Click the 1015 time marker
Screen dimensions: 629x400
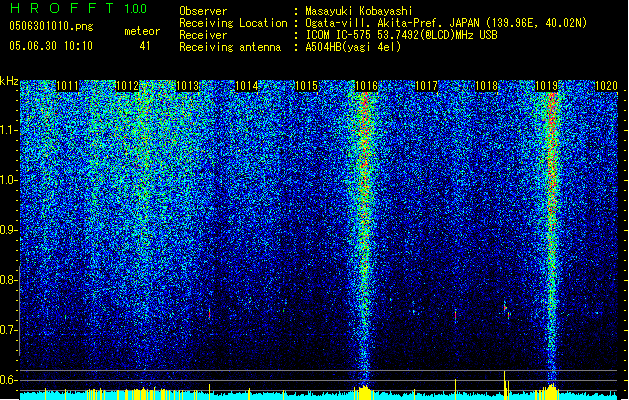(x=306, y=86)
